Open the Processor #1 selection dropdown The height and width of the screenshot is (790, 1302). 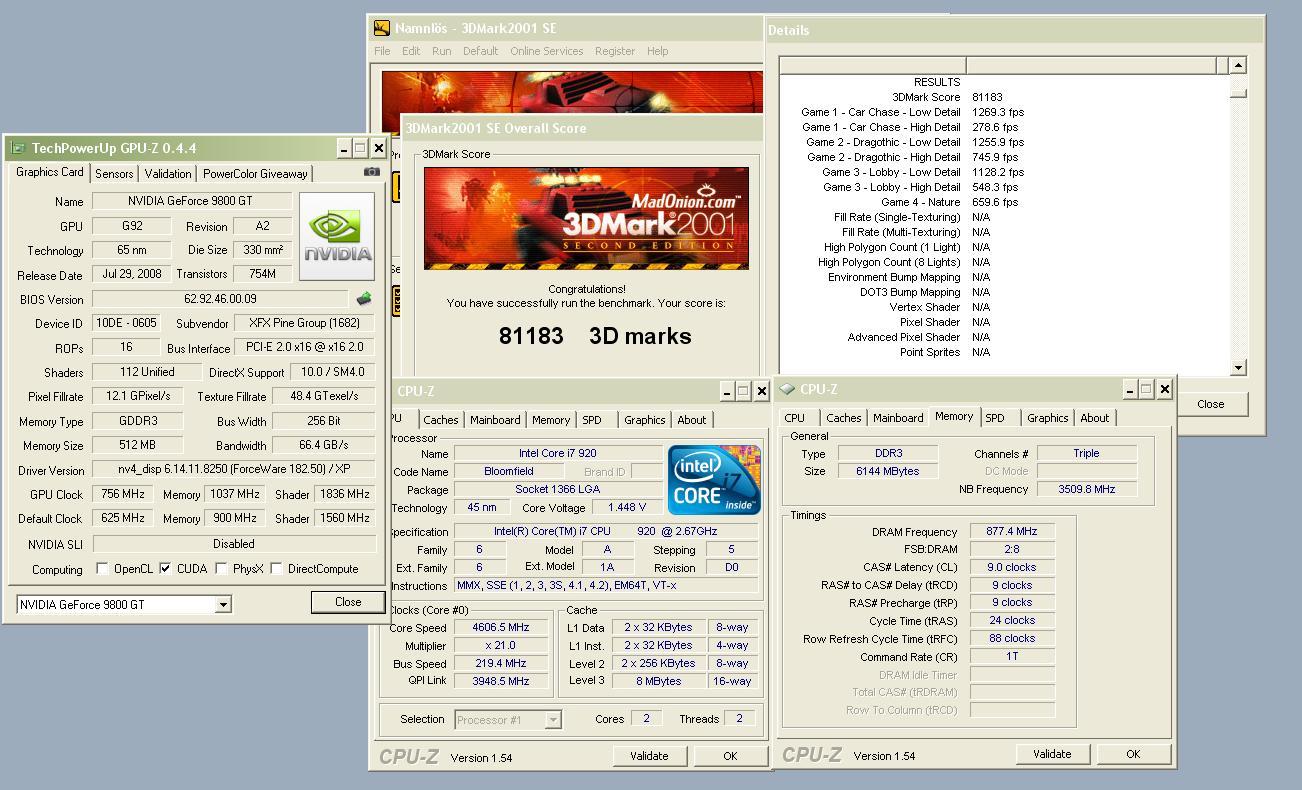(552, 719)
